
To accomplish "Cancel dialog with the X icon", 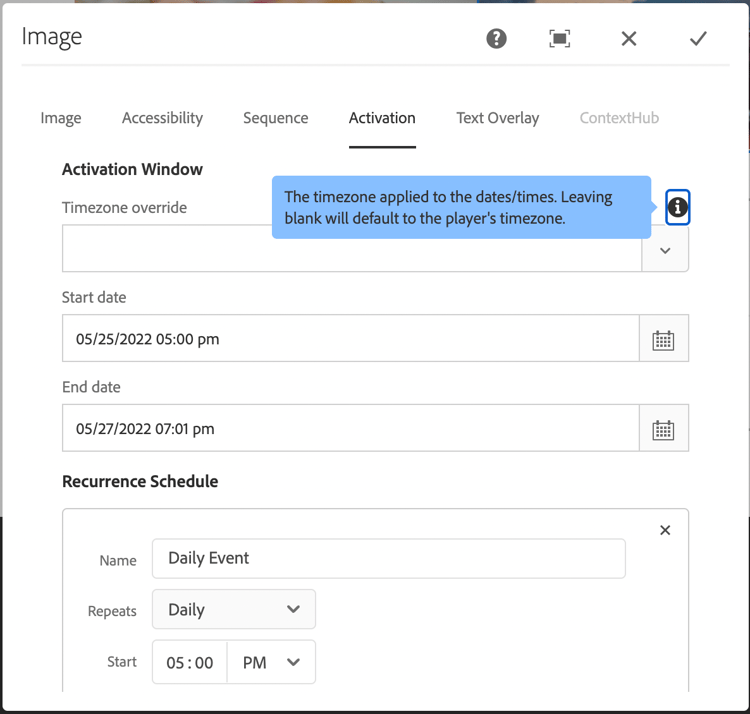I will 629,39.
